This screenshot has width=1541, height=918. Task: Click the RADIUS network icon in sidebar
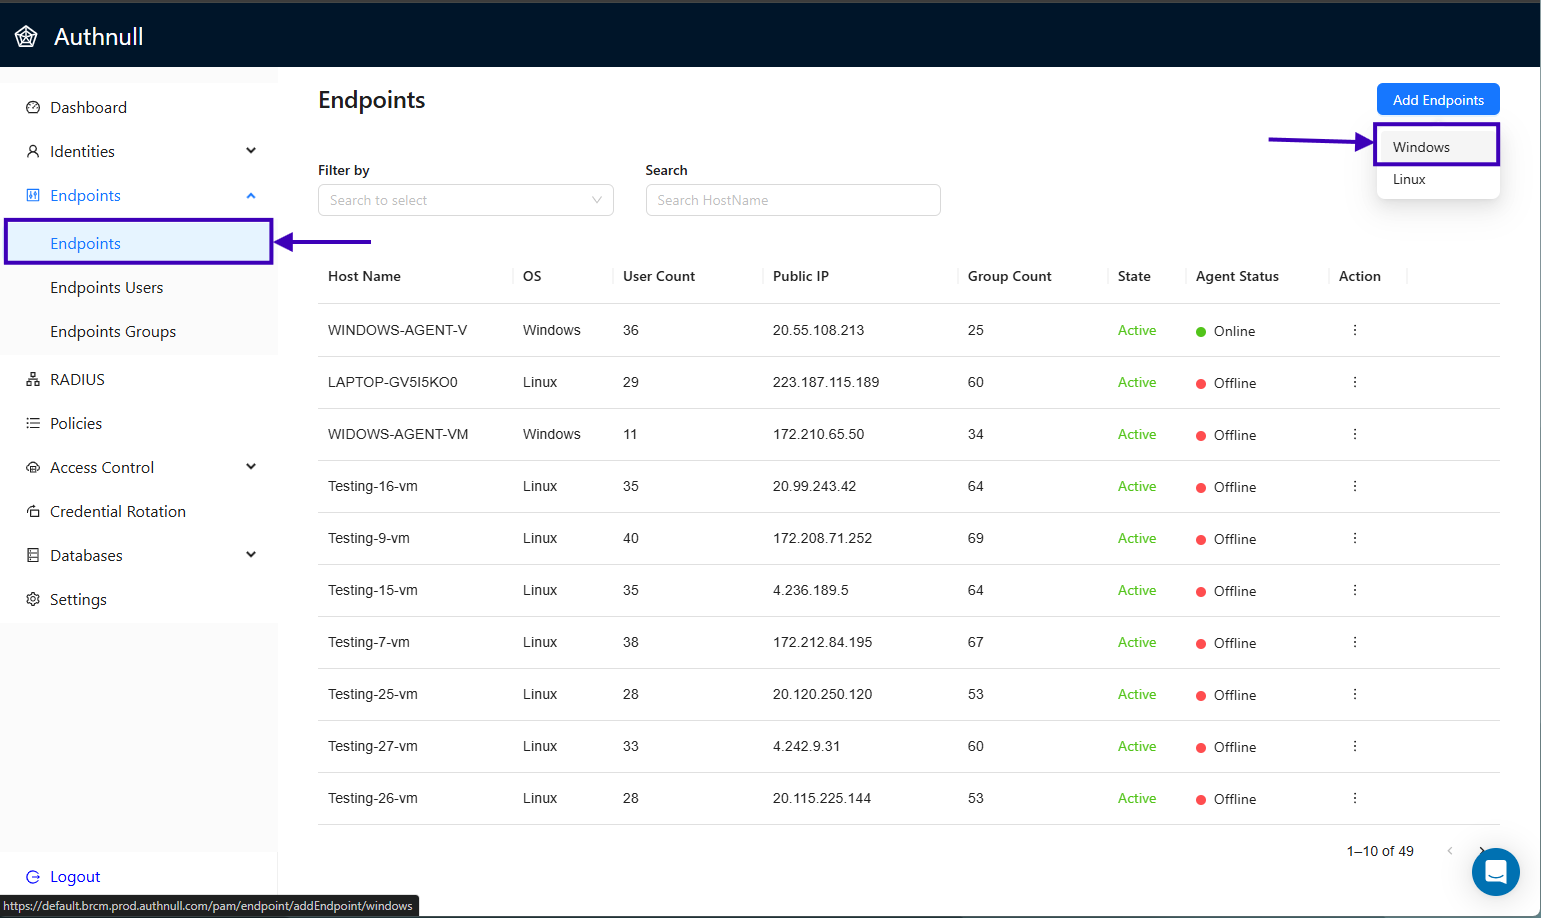(x=33, y=380)
